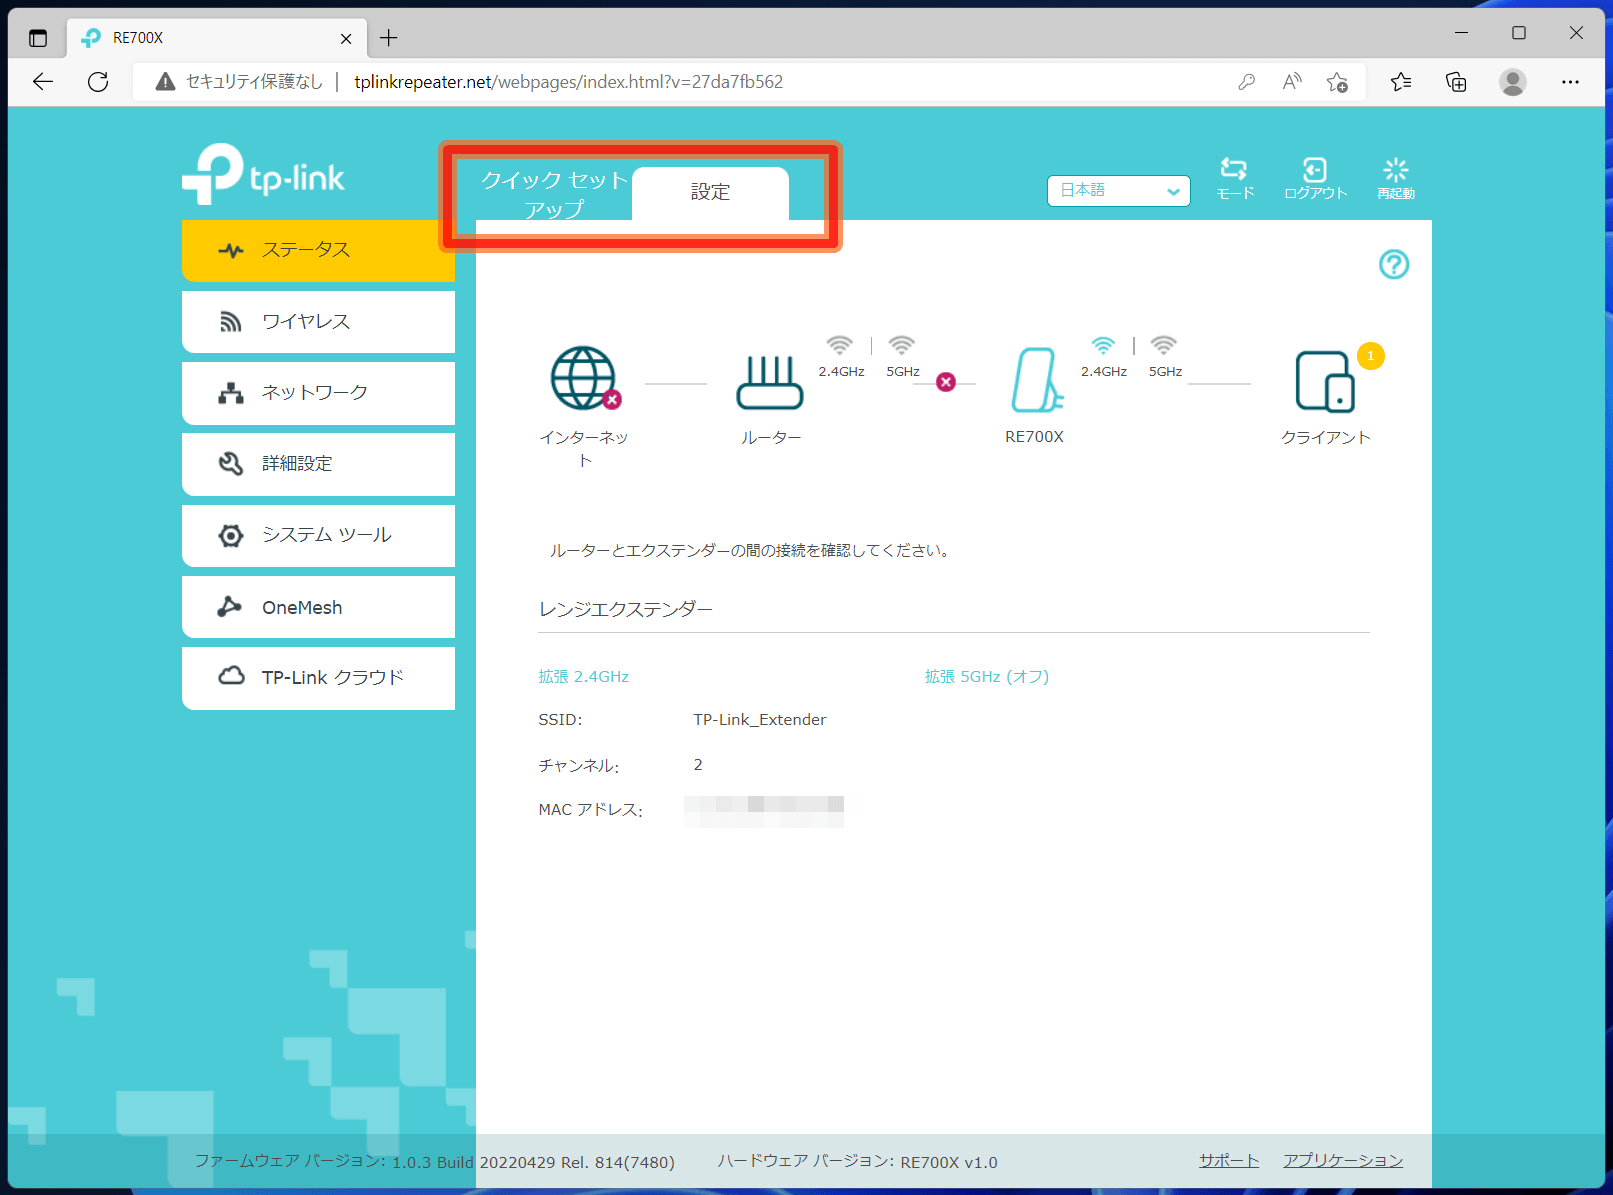Screen dimensions: 1613x1195
Task: Click the モード switch icon
Action: [x=1234, y=179]
